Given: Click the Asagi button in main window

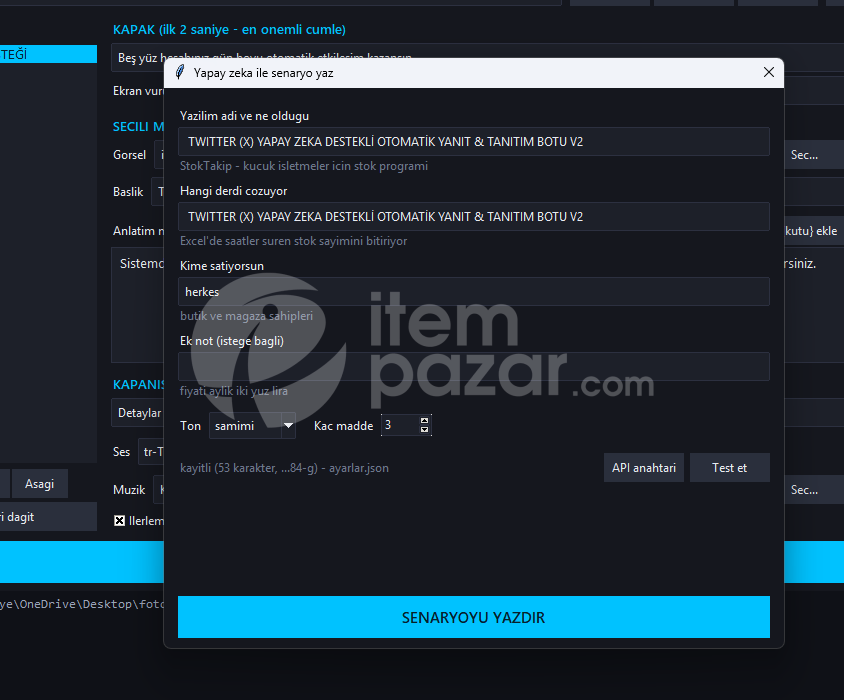Looking at the screenshot, I should (39, 484).
